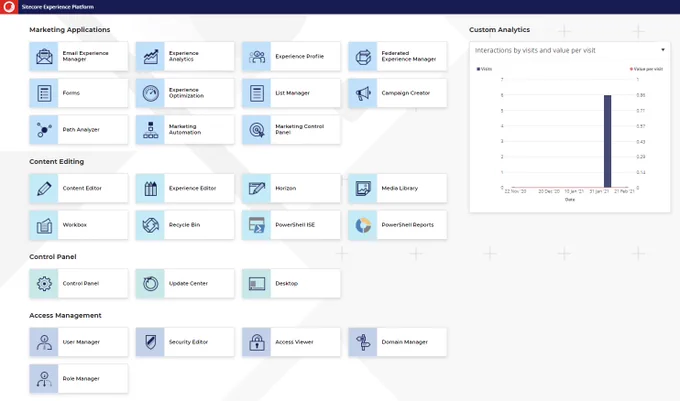Image resolution: width=680 pixels, height=401 pixels.
Task: Open Domain Manager signpost icon
Action: point(363,342)
